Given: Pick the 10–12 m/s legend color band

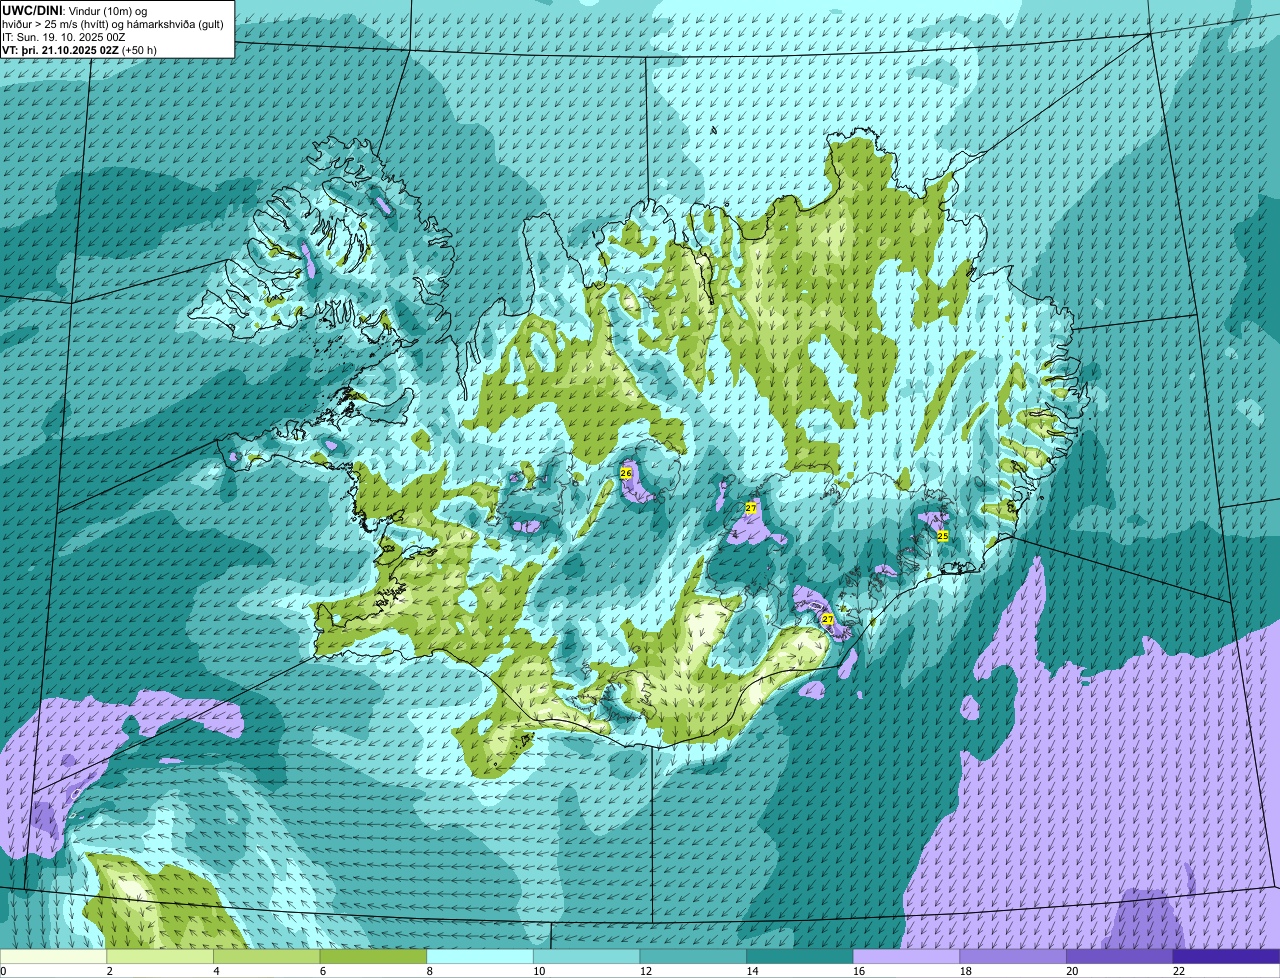Looking at the screenshot, I should (586, 957).
